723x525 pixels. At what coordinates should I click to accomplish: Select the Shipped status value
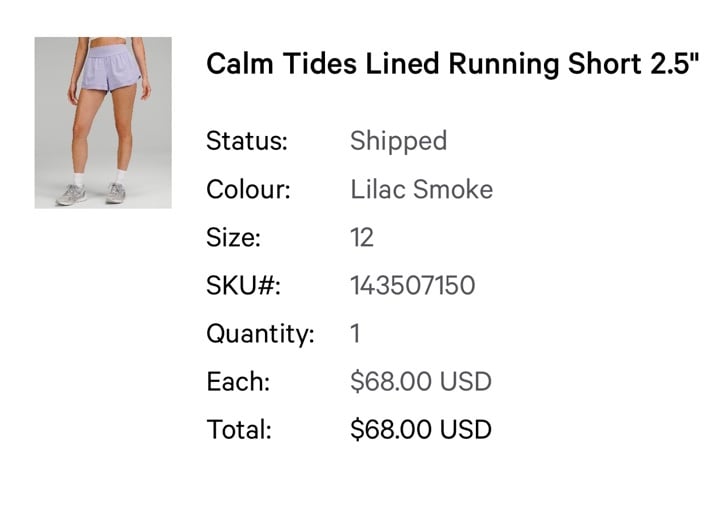coord(398,142)
